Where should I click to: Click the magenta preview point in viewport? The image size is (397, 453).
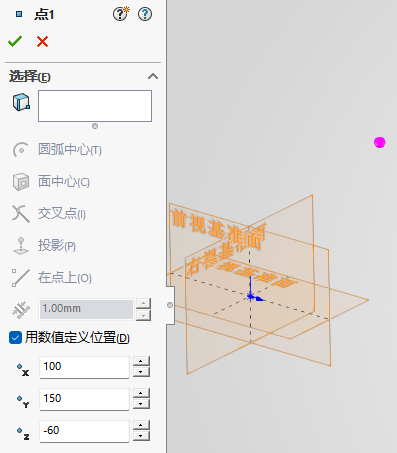pyautogui.click(x=380, y=142)
